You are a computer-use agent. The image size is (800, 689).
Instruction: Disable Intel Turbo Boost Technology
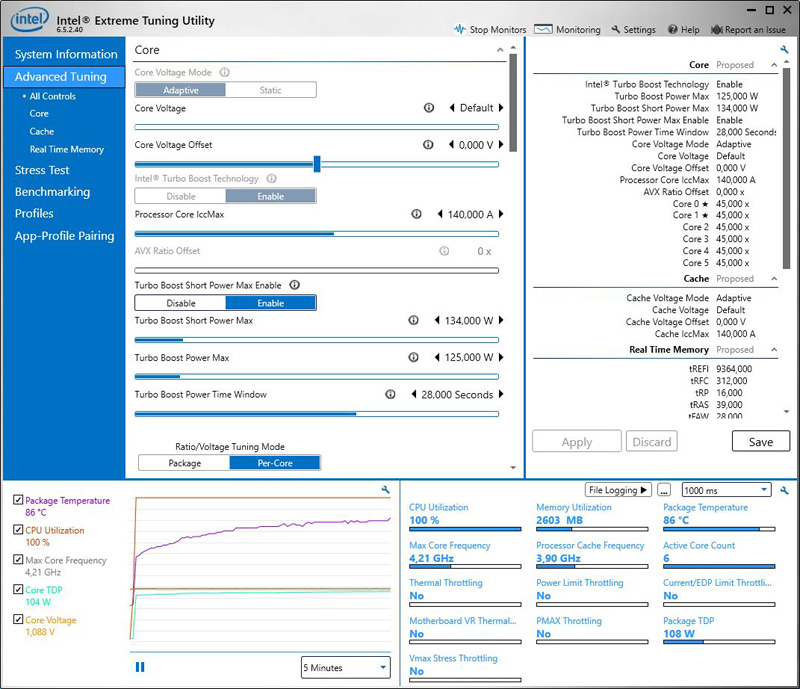coord(181,196)
